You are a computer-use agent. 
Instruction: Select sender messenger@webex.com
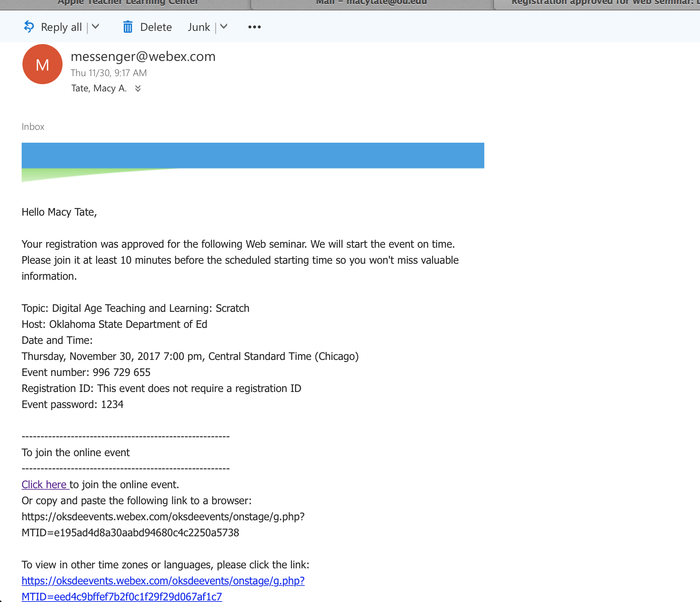tap(143, 57)
